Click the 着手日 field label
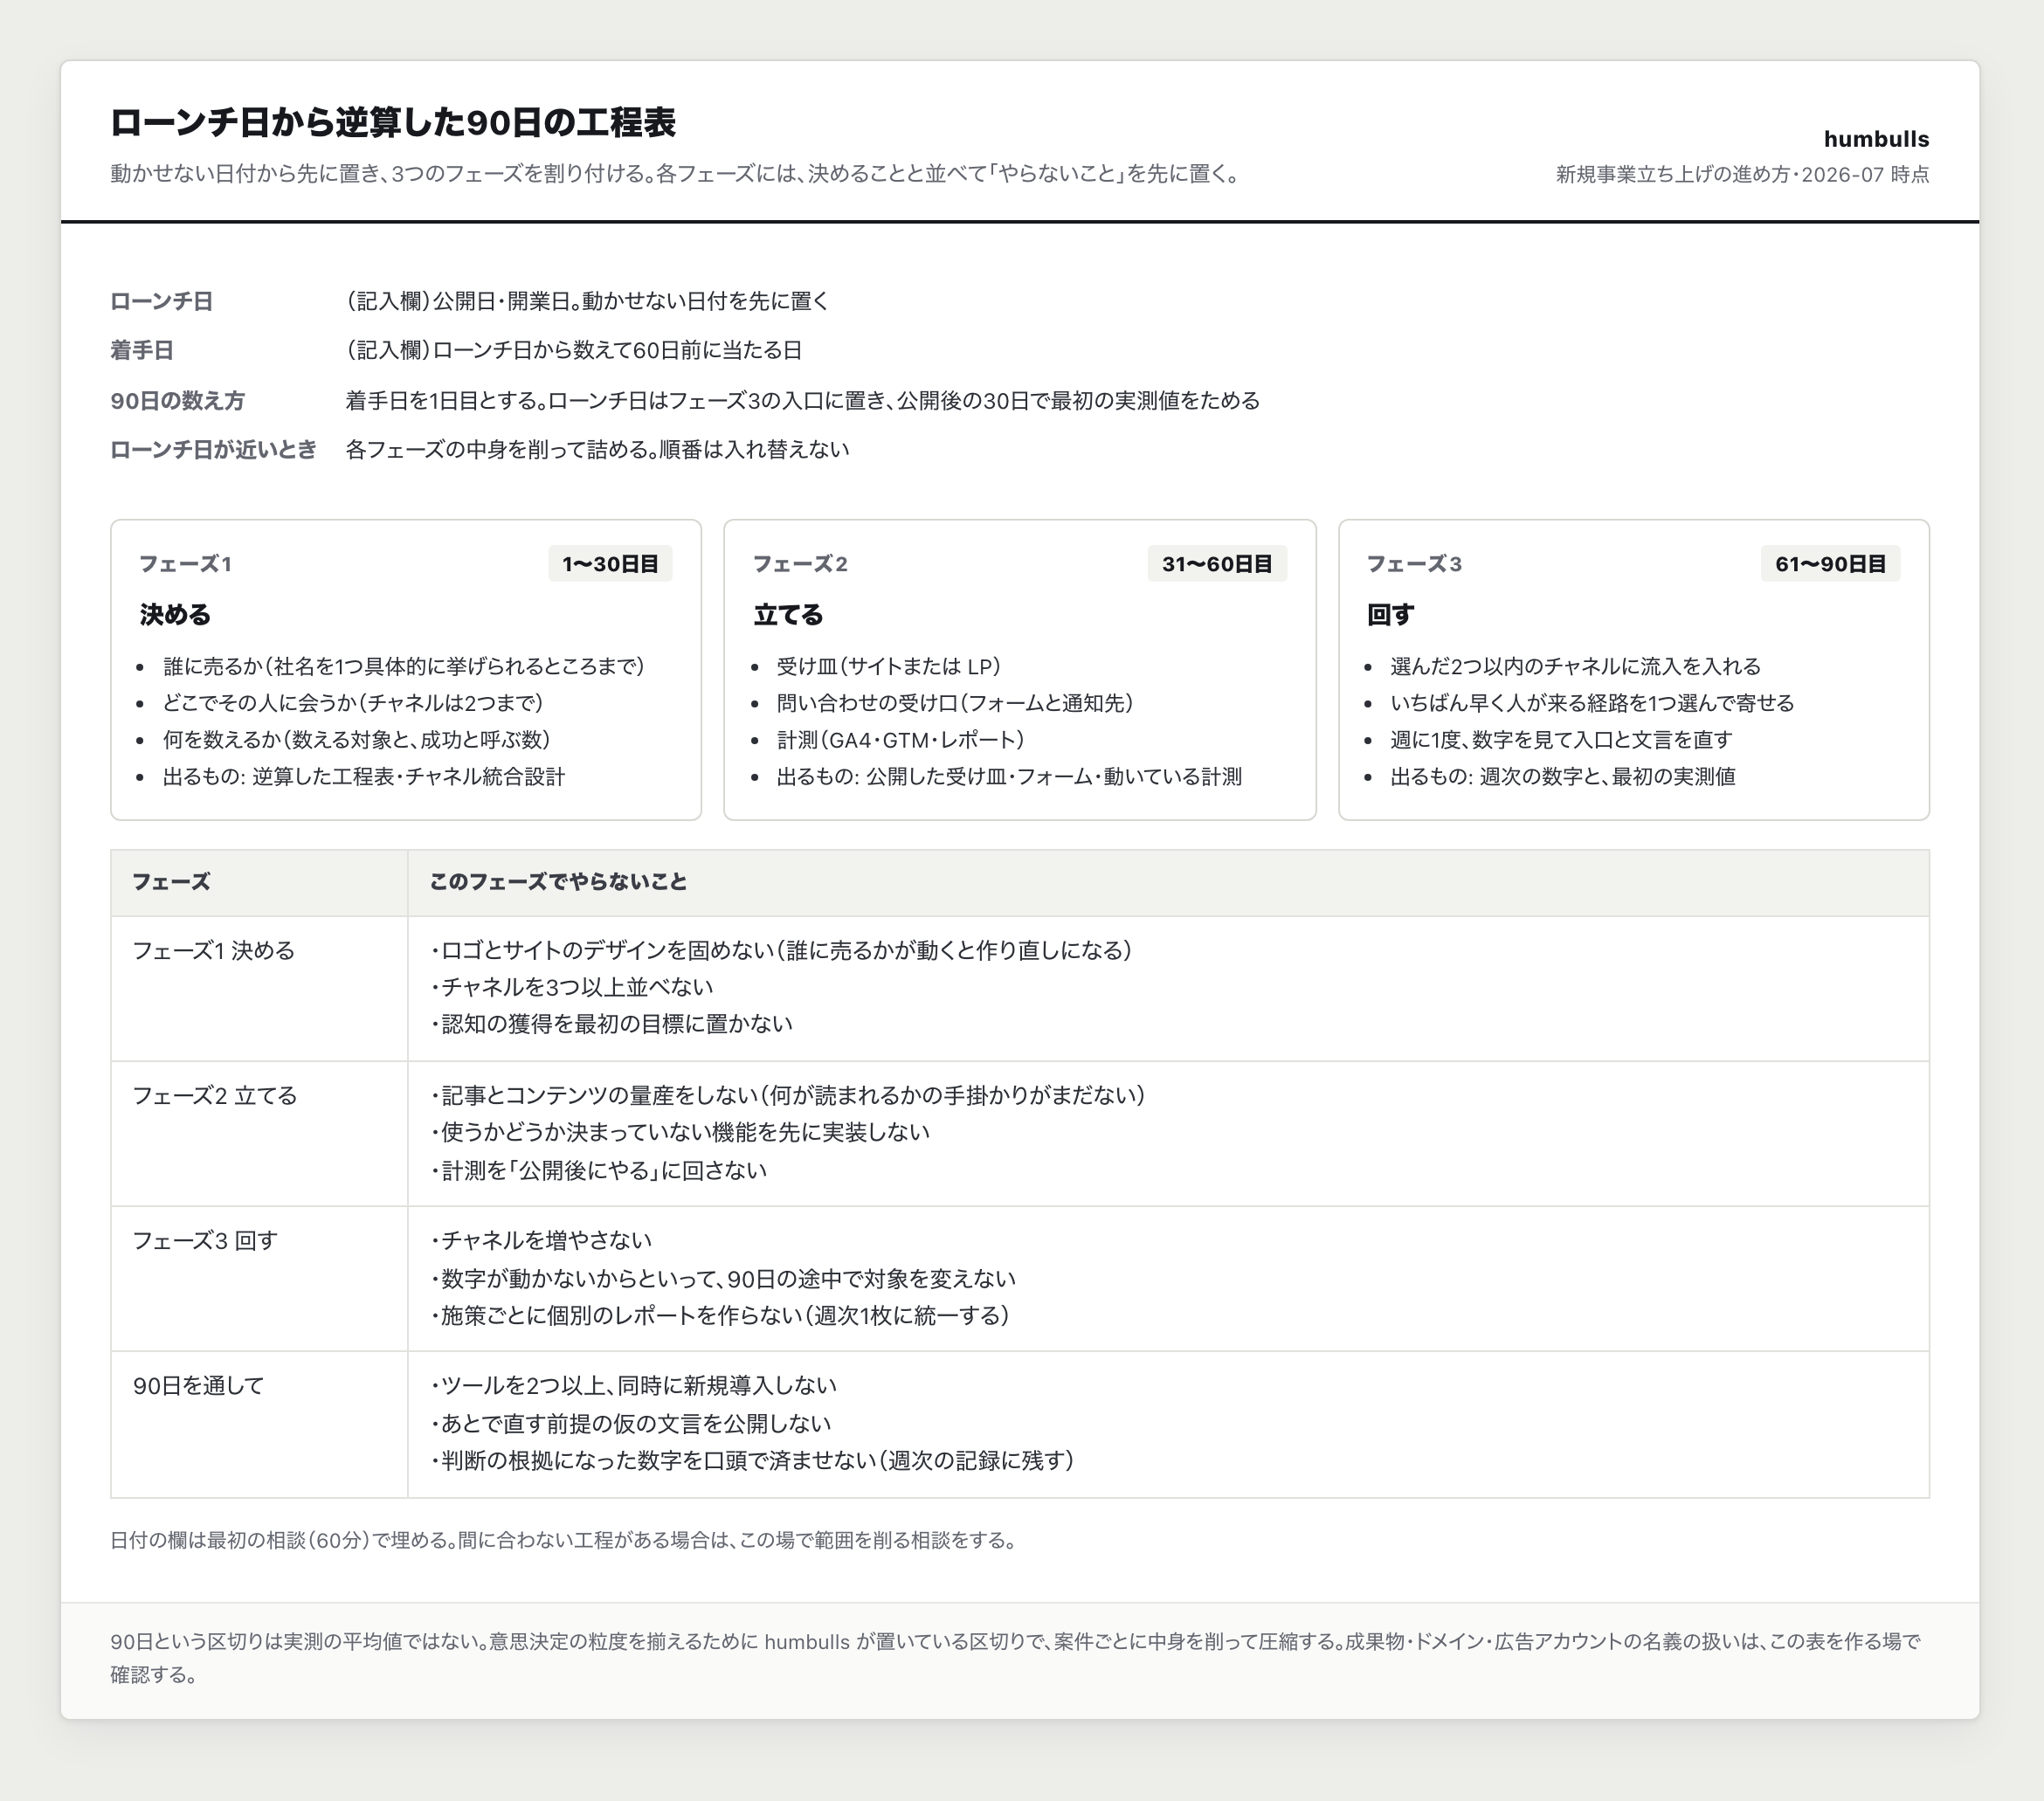This screenshot has height=1801, width=2044. [142, 351]
